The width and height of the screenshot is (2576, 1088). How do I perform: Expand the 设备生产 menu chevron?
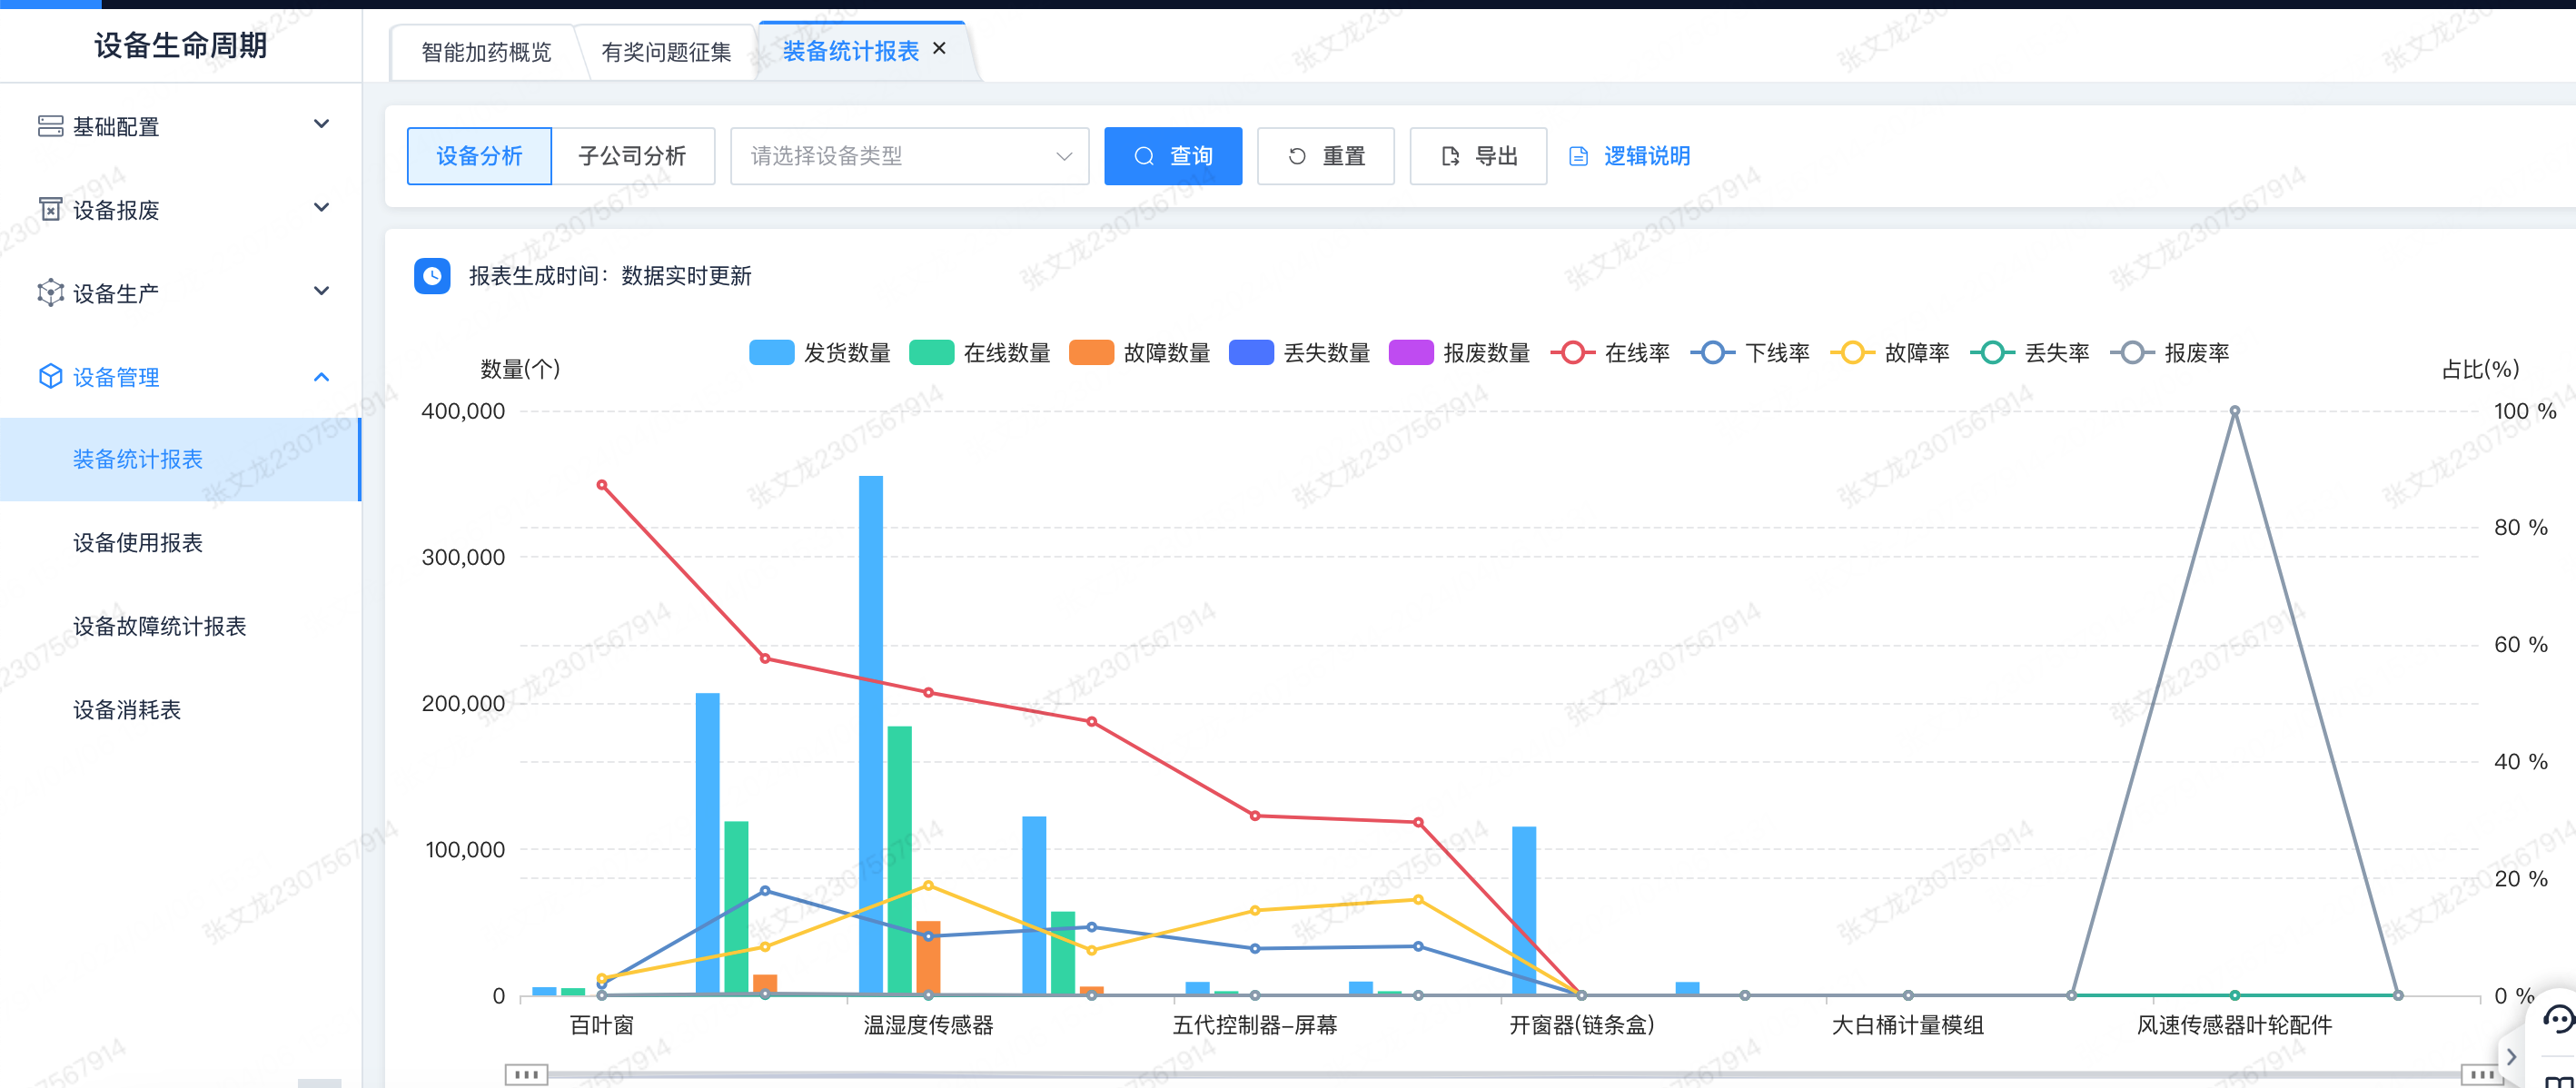point(321,291)
